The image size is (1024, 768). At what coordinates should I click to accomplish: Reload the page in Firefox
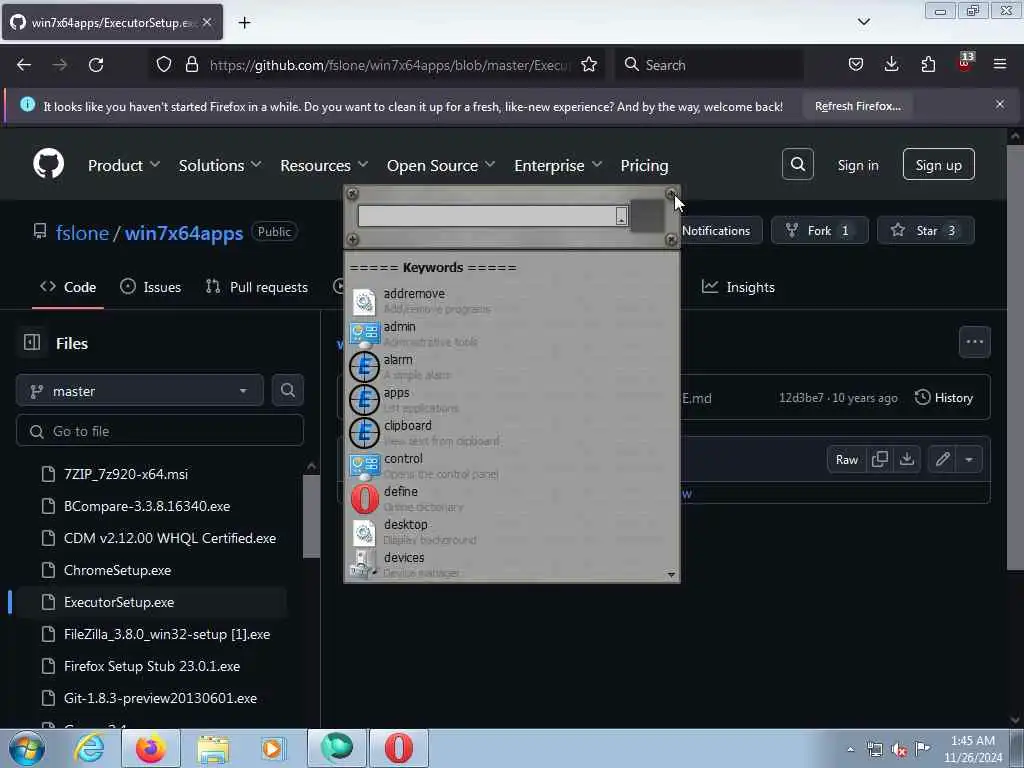coord(96,65)
